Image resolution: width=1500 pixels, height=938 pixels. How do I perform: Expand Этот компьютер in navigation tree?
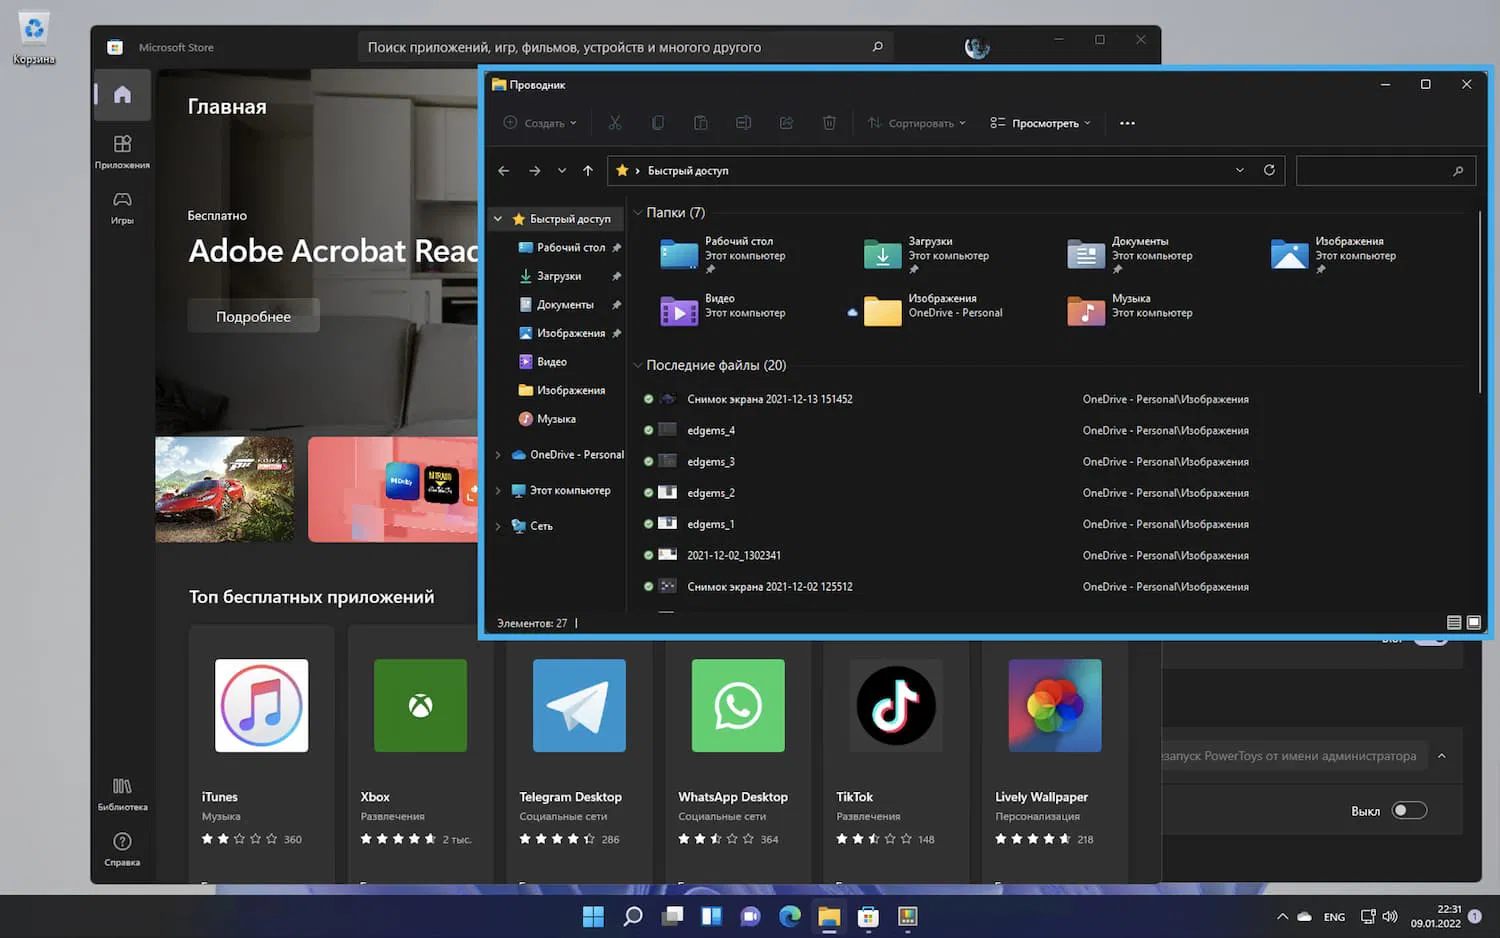click(x=498, y=491)
